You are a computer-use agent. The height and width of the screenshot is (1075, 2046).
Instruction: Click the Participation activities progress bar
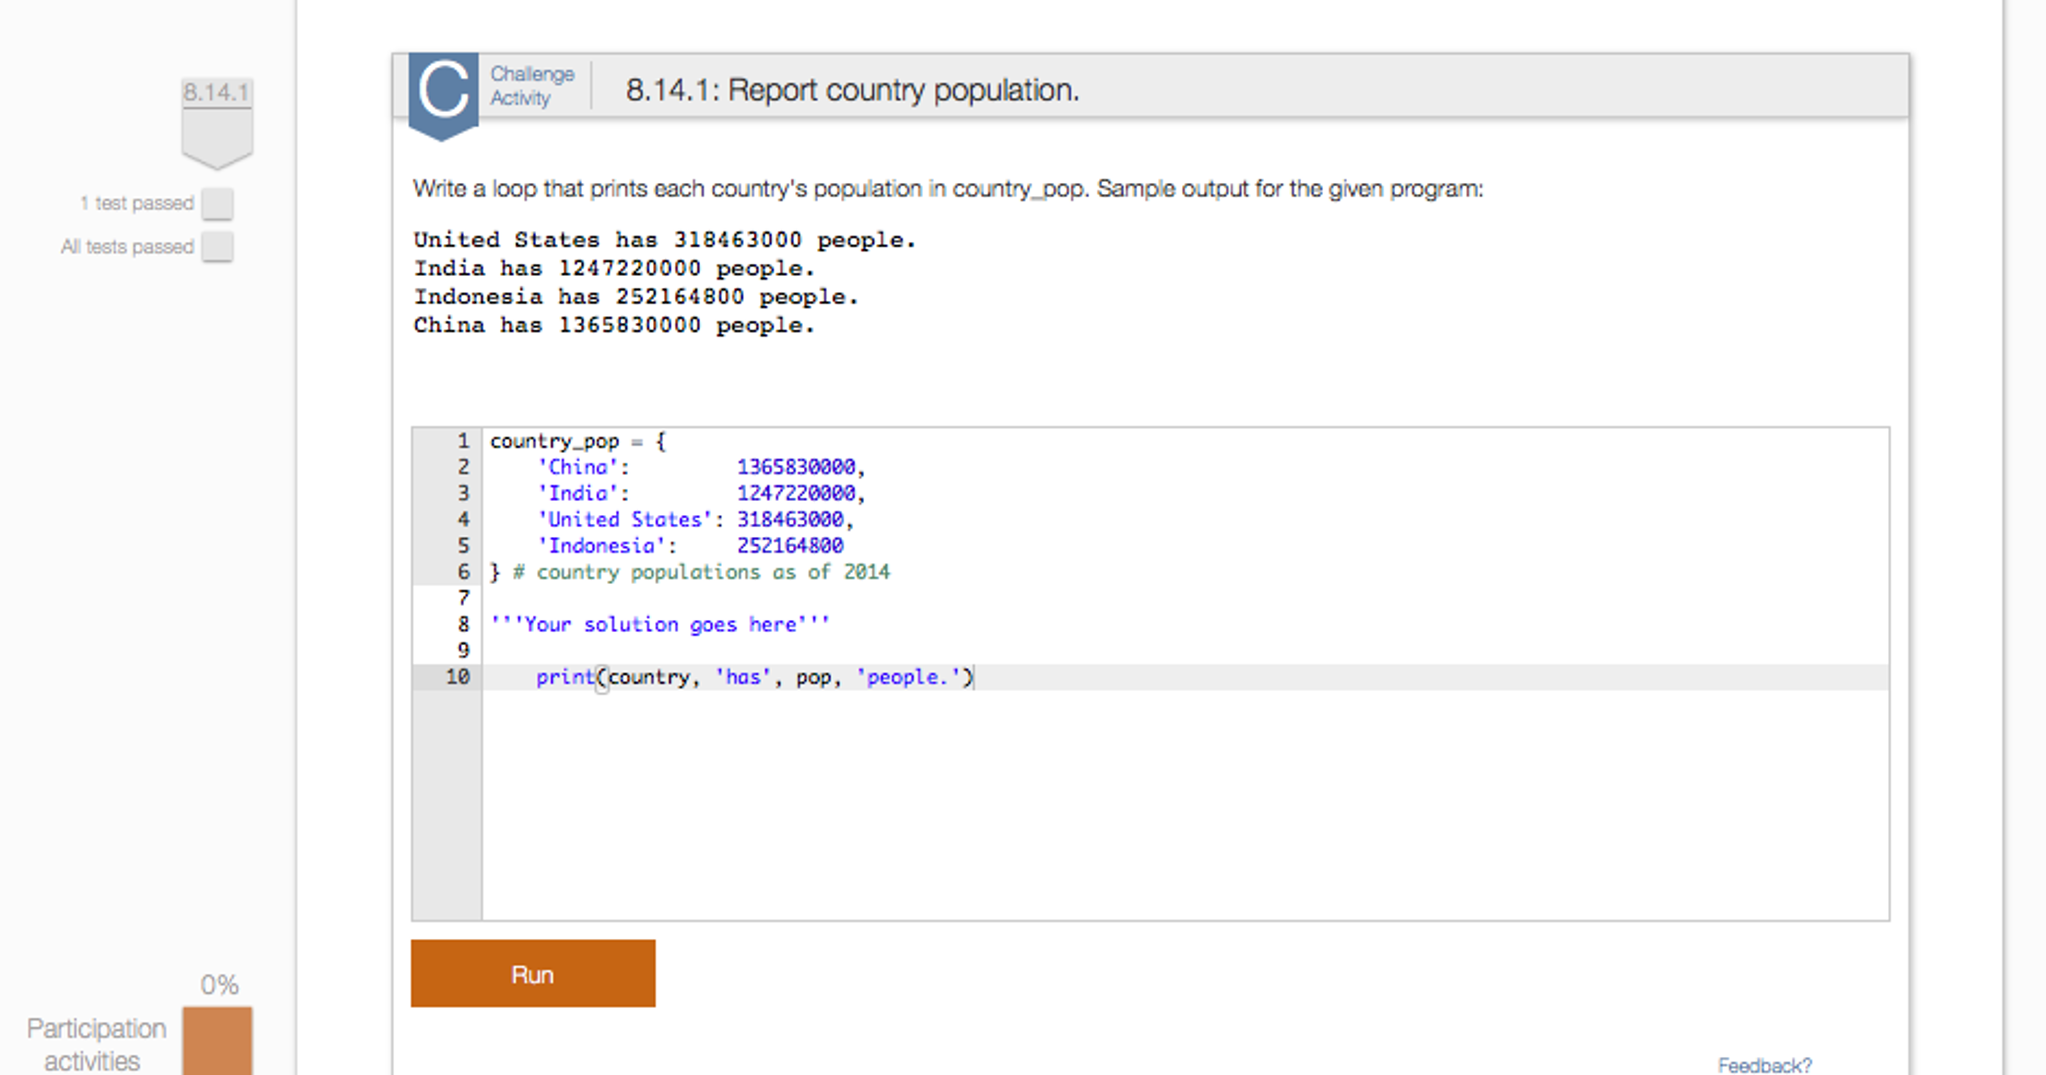pos(217,1042)
